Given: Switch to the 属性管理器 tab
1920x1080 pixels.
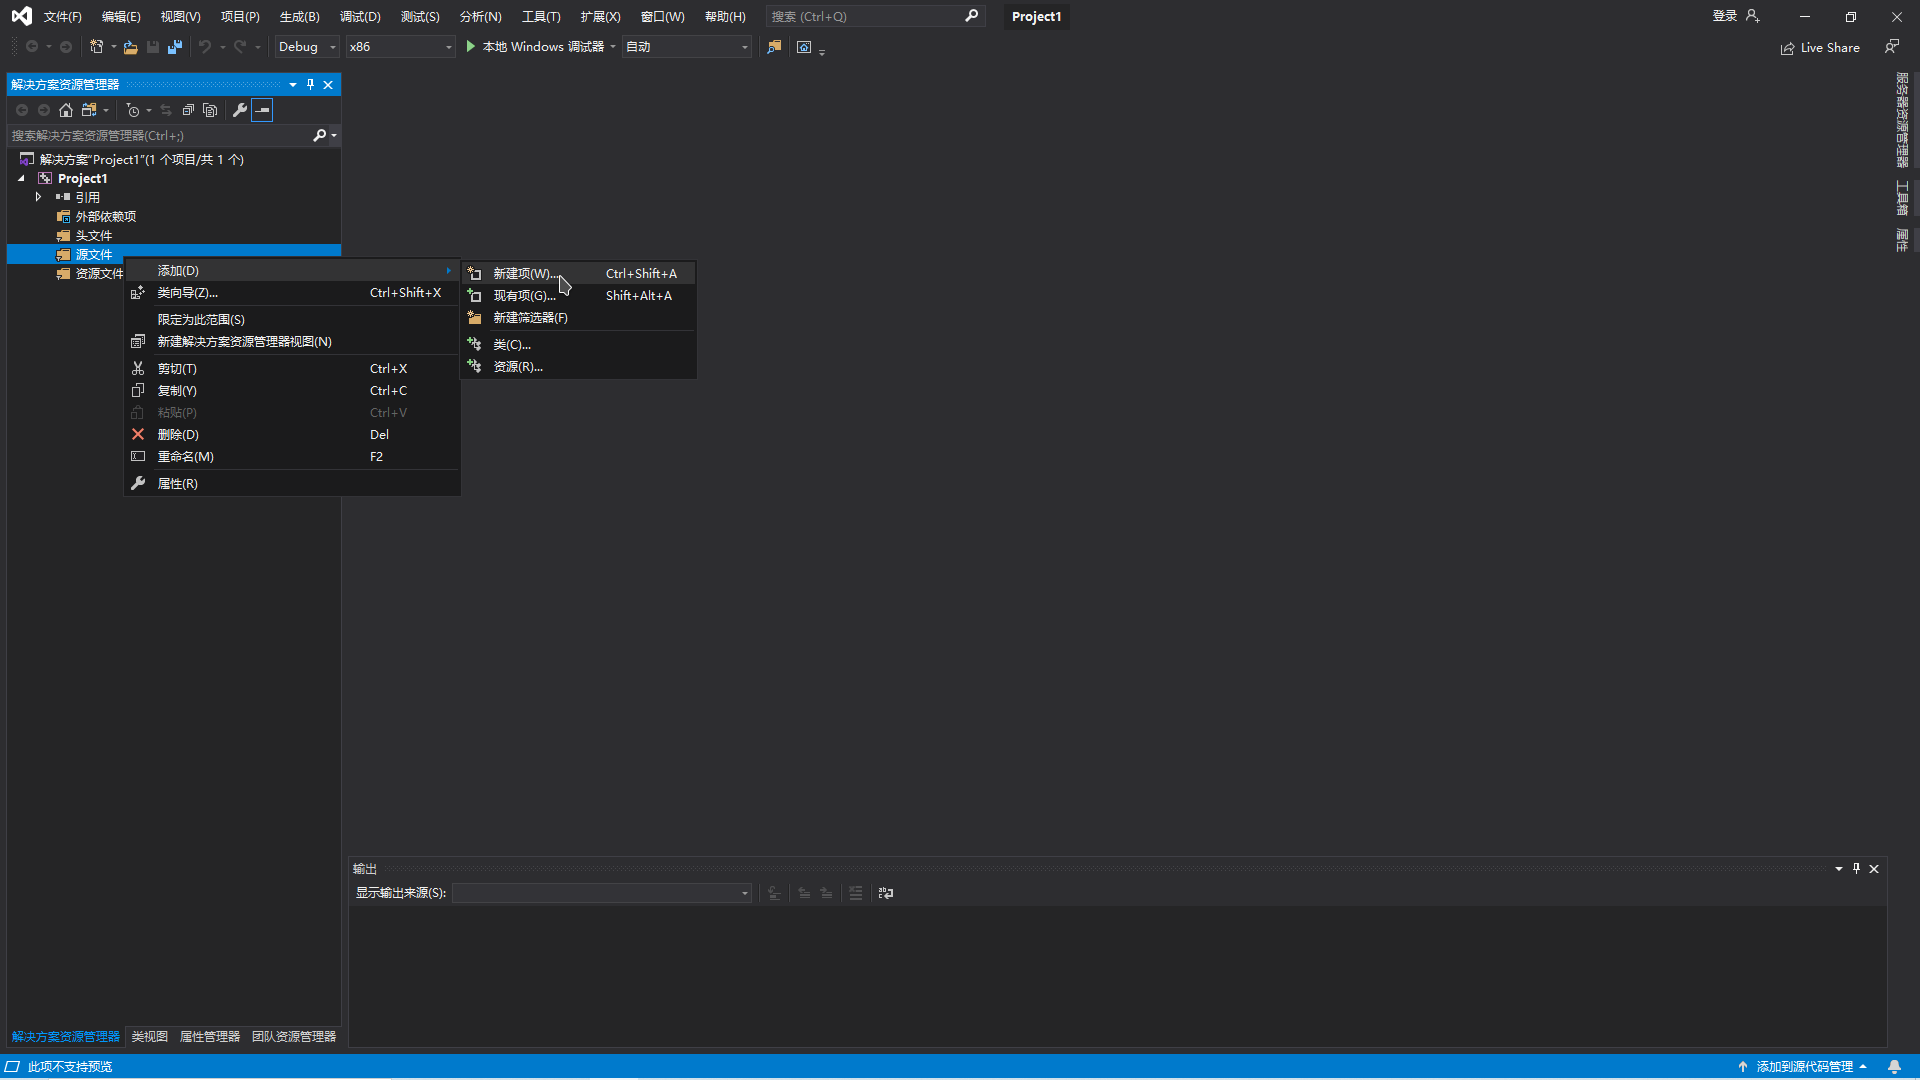Looking at the screenshot, I should pos(209,1037).
